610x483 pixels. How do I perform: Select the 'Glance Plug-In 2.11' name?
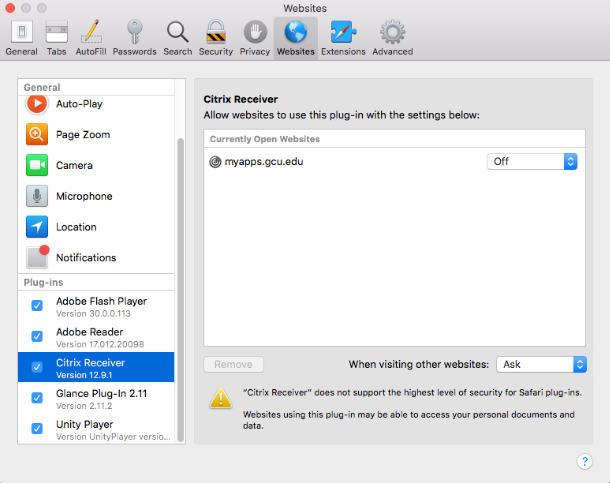point(102,393)
